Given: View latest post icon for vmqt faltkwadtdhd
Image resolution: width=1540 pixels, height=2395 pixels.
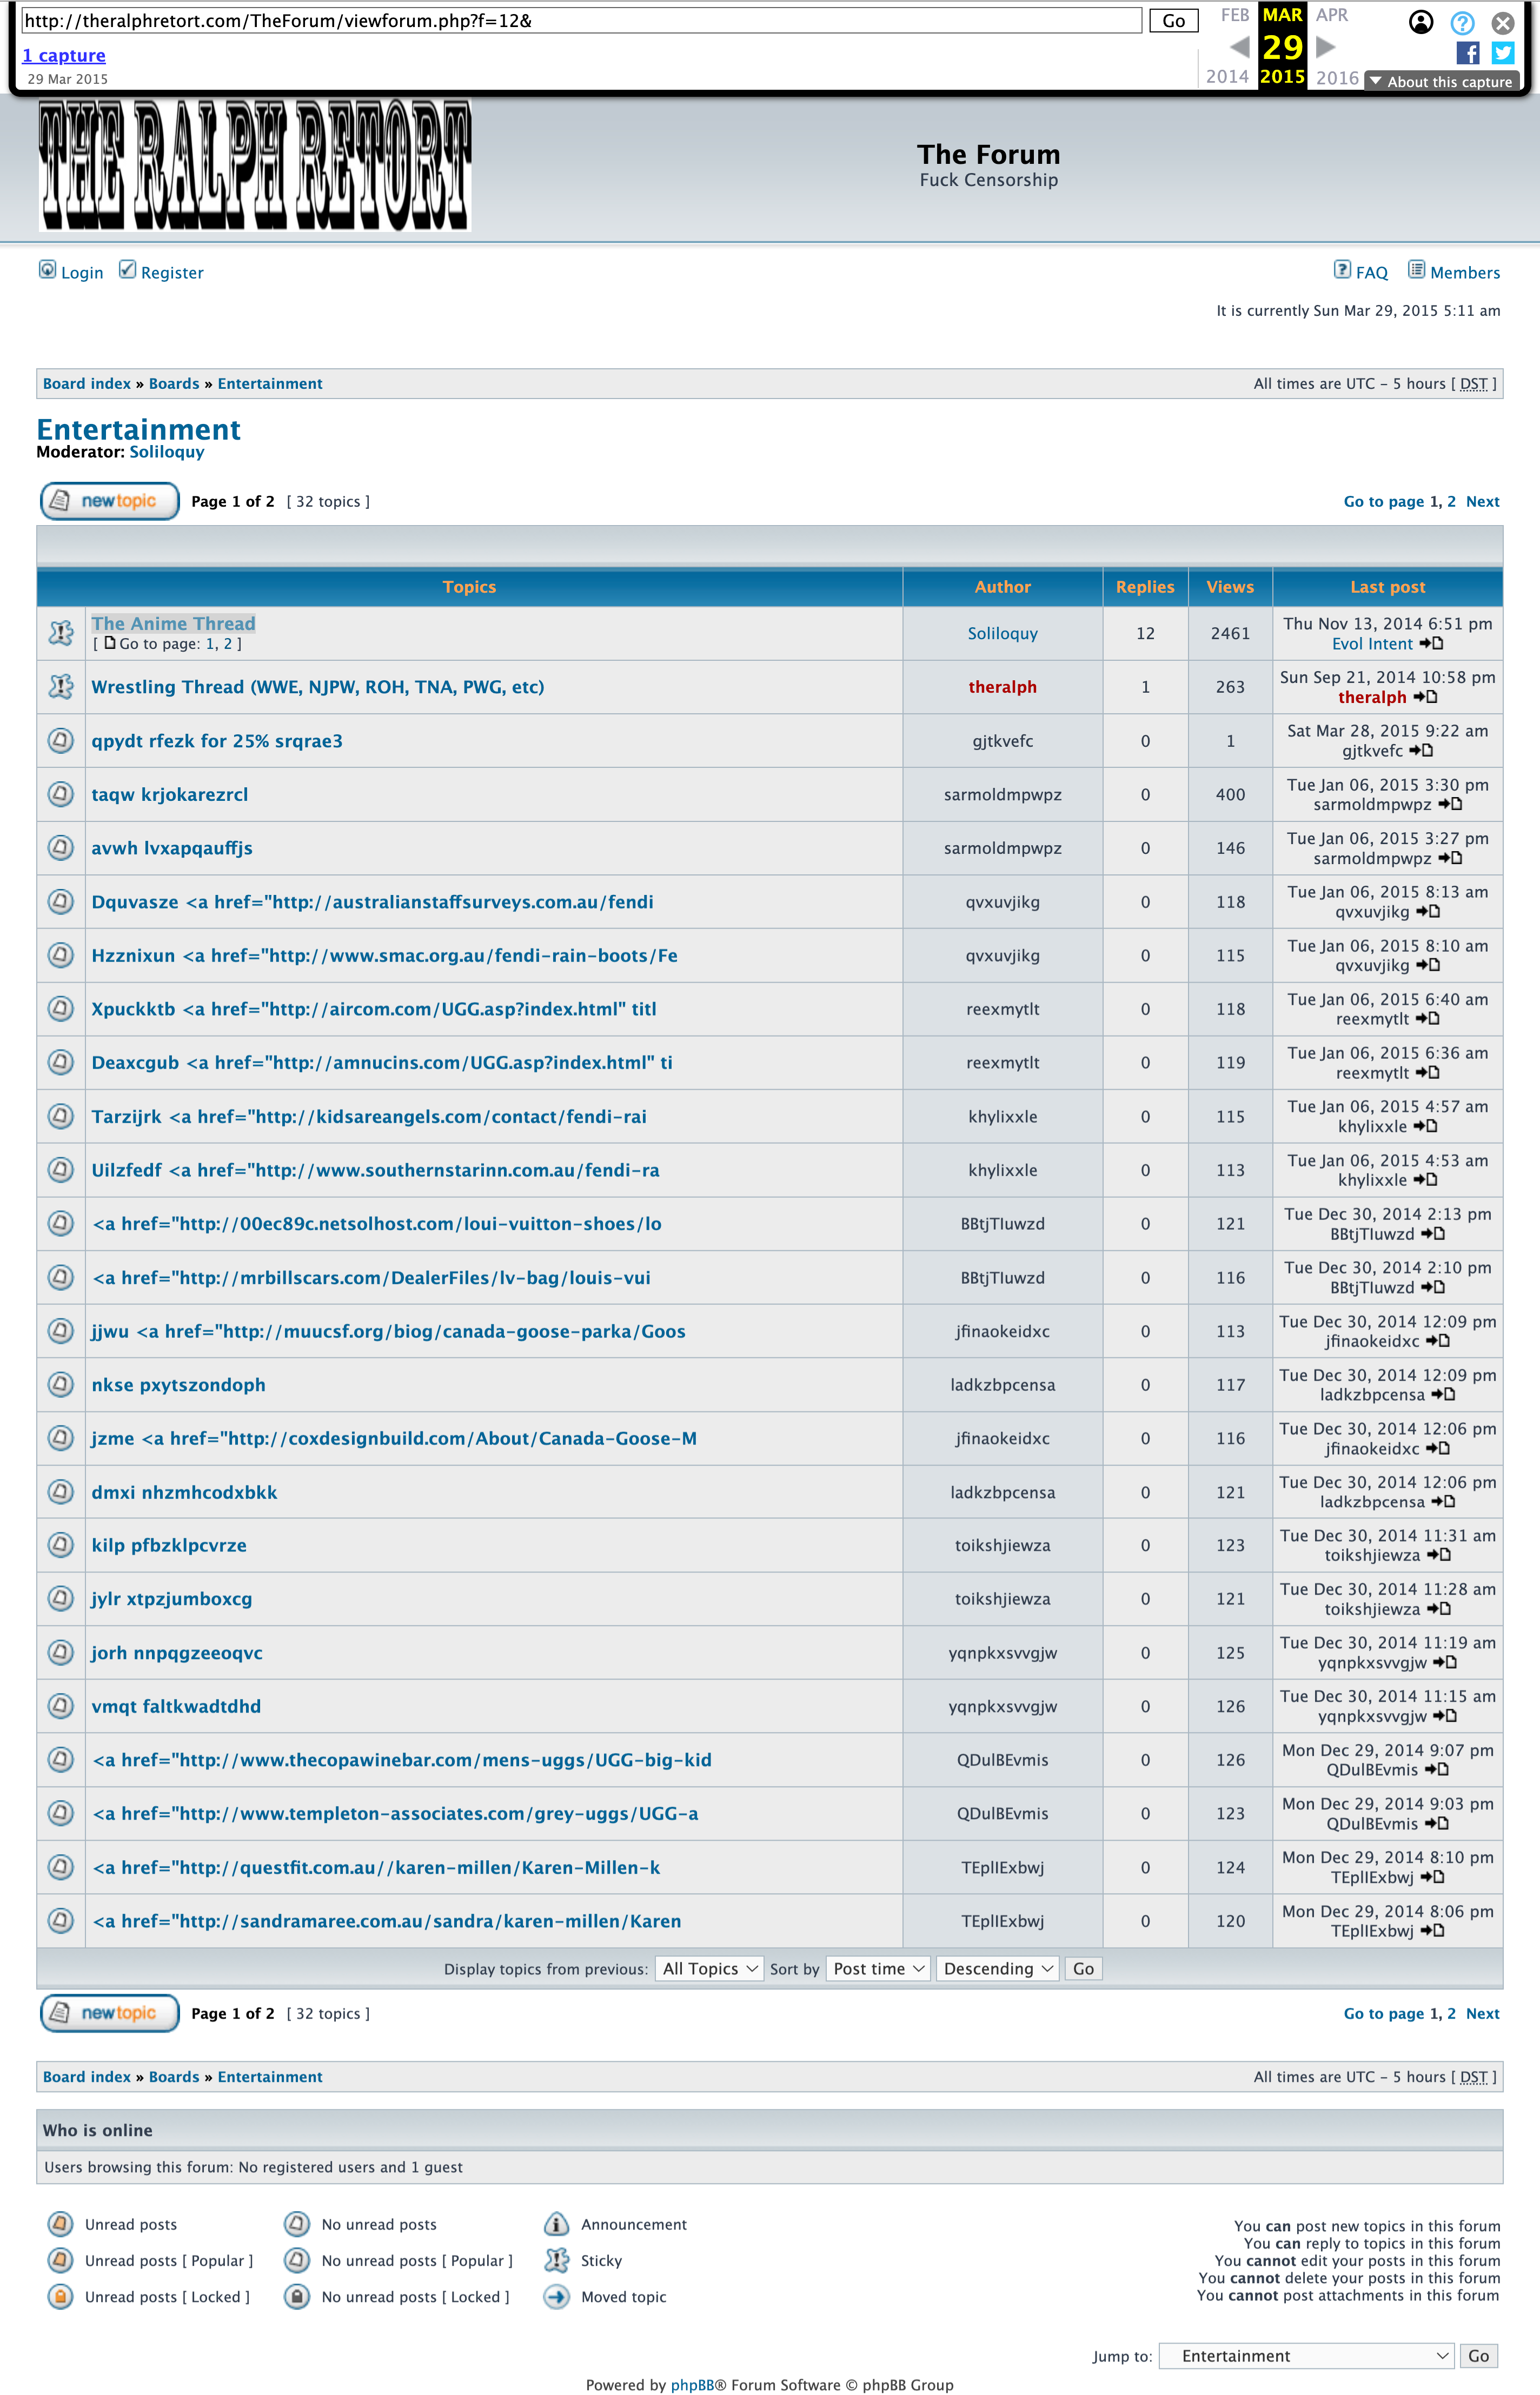Looking at the screenshot, I should (x=1445, y=1716).
